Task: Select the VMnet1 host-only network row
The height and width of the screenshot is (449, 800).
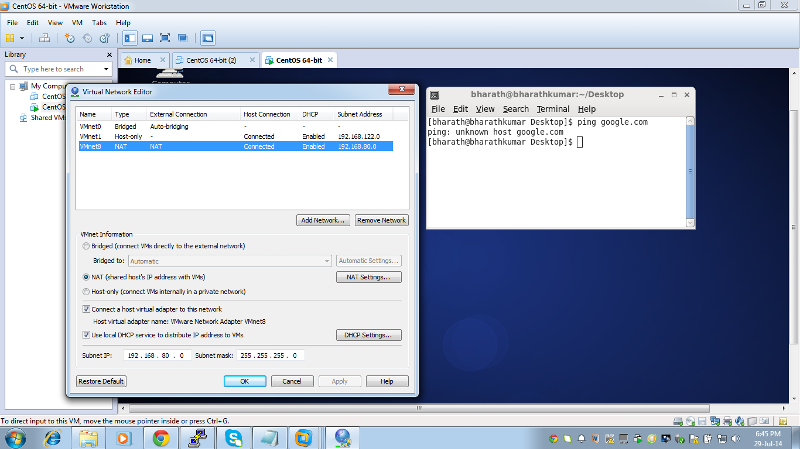Action: point(236,136)
